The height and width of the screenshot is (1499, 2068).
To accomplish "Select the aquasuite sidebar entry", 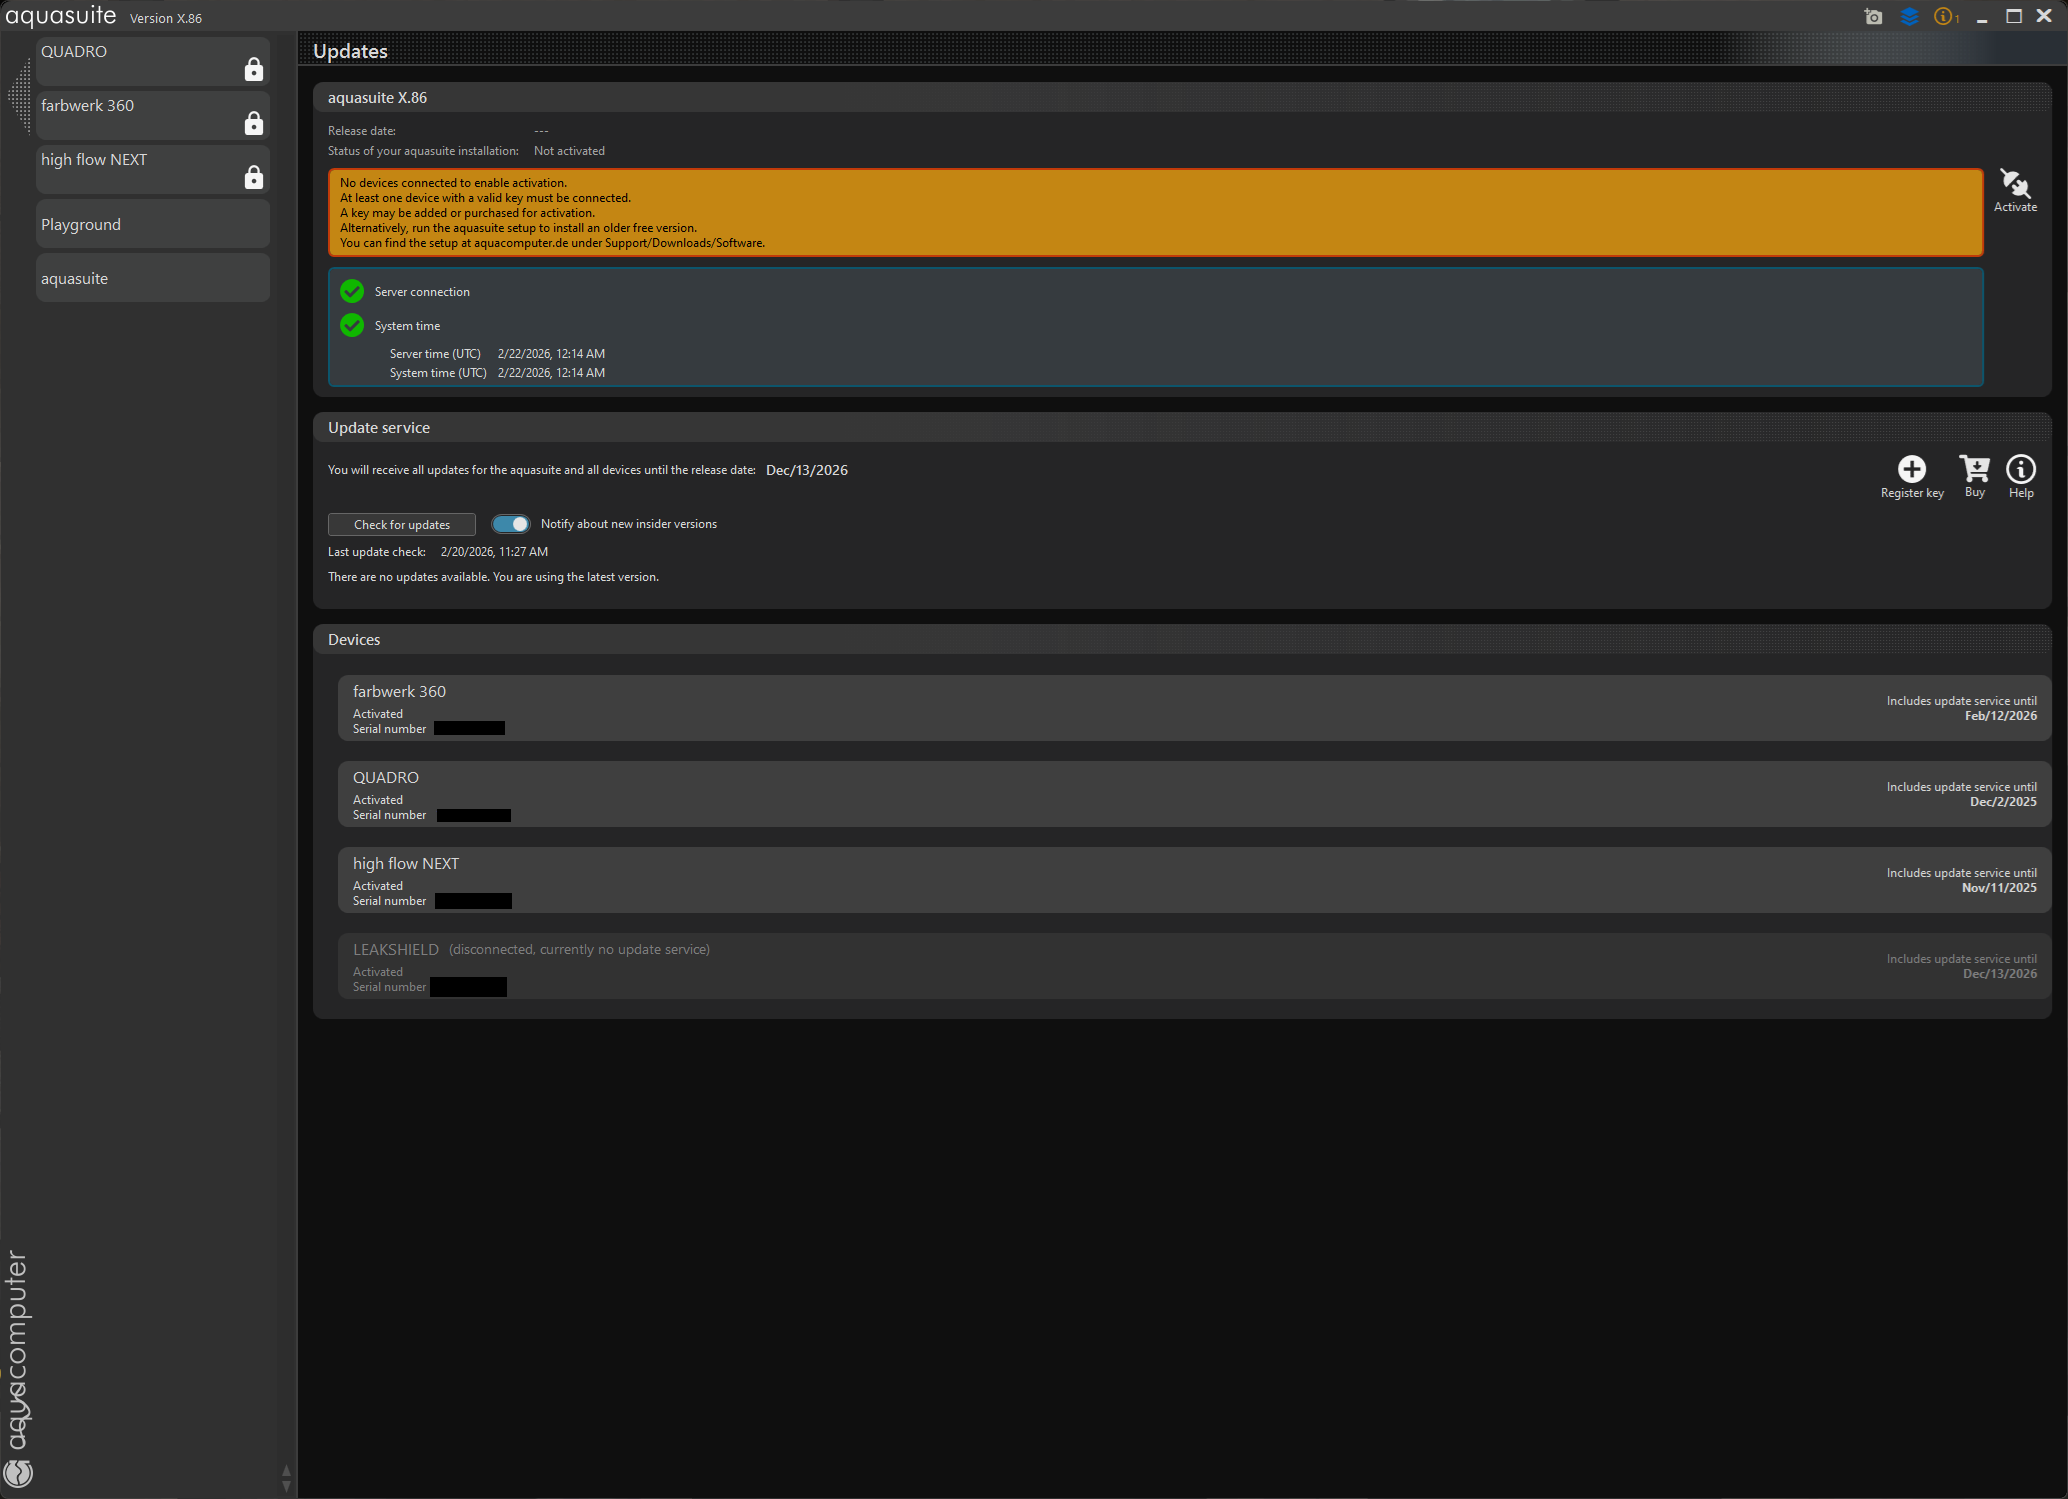I will (x=152, y=279).
